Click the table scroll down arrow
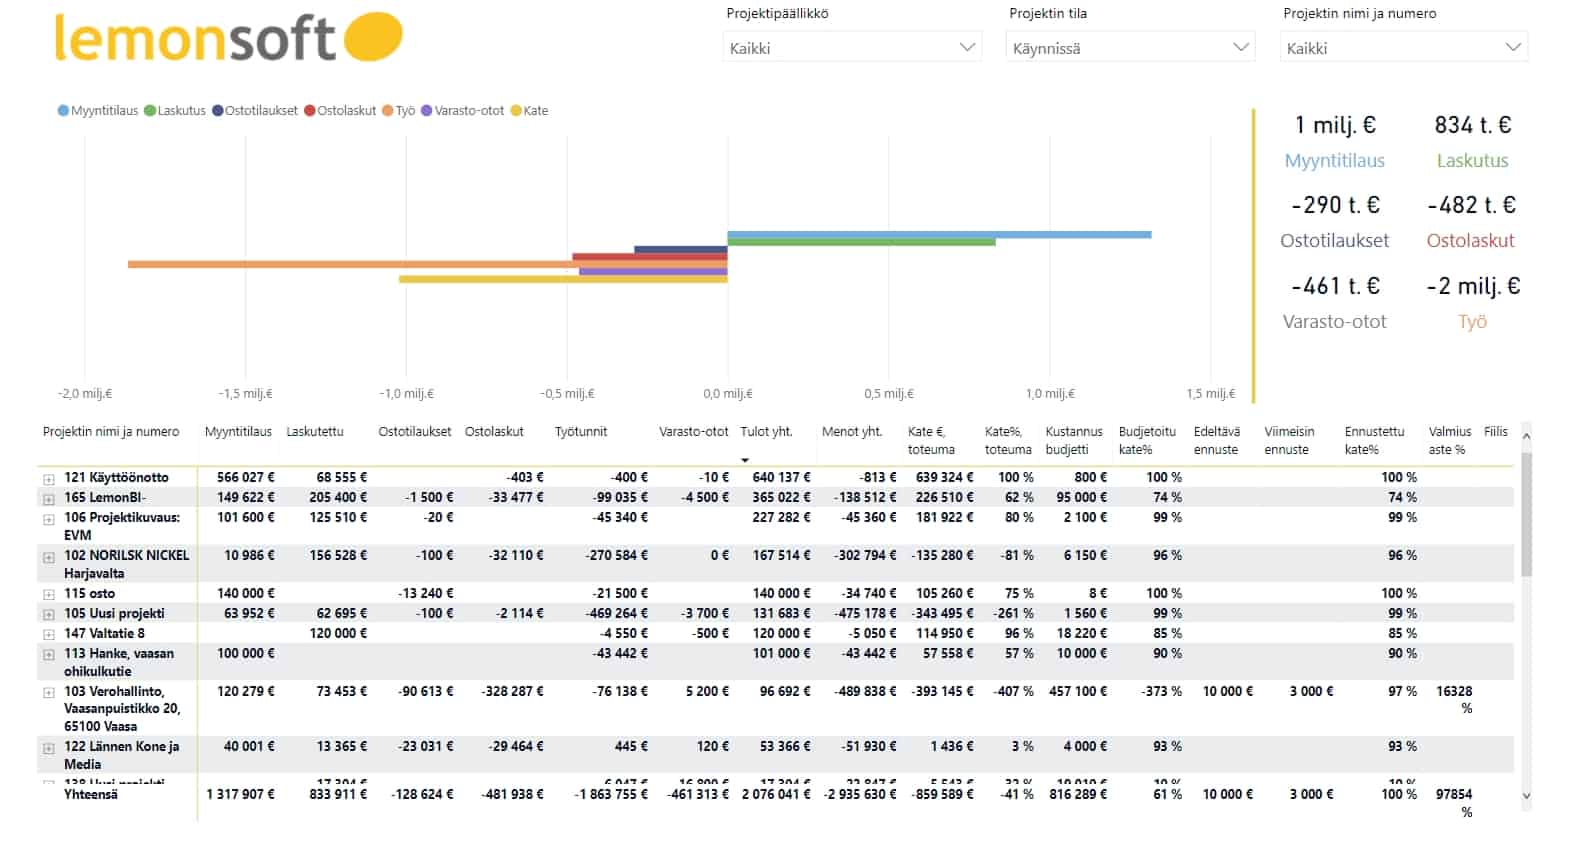The image size is (1574, 843). click(1525, 796)
